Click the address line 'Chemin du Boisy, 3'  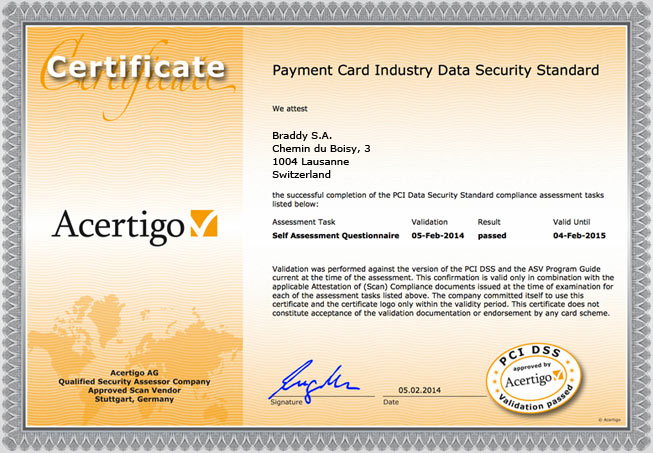321,149
